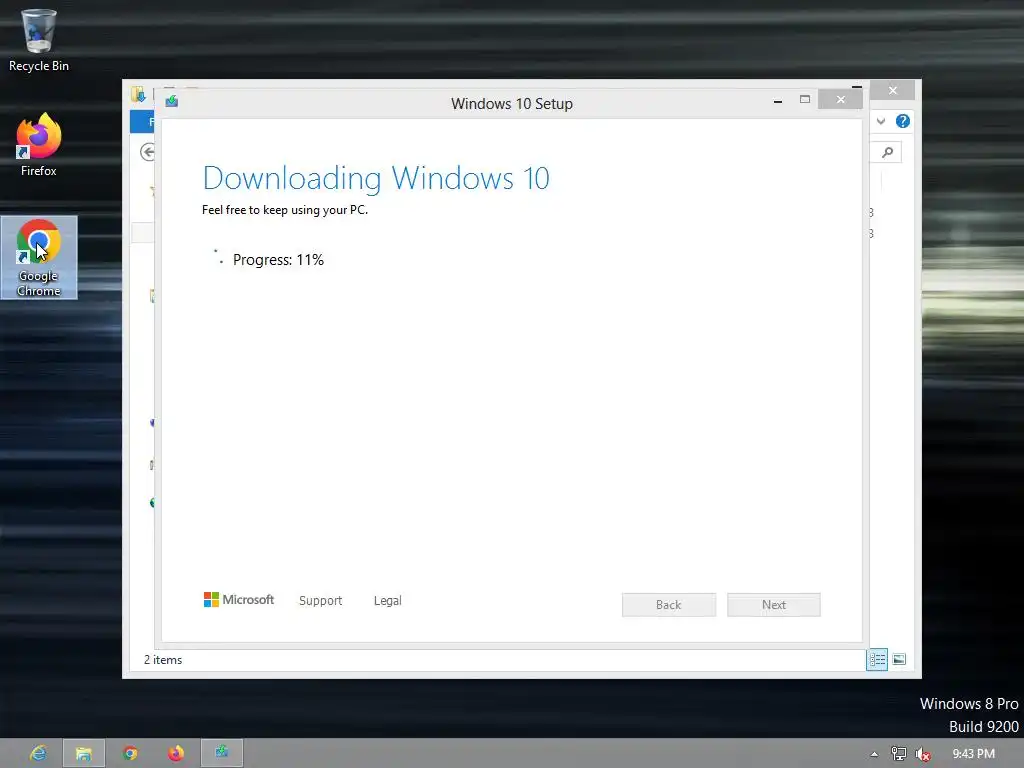The image size is (1024, 768).
Task: Select the Firefox desktop shortcut
Action: (x=39, y=145)
